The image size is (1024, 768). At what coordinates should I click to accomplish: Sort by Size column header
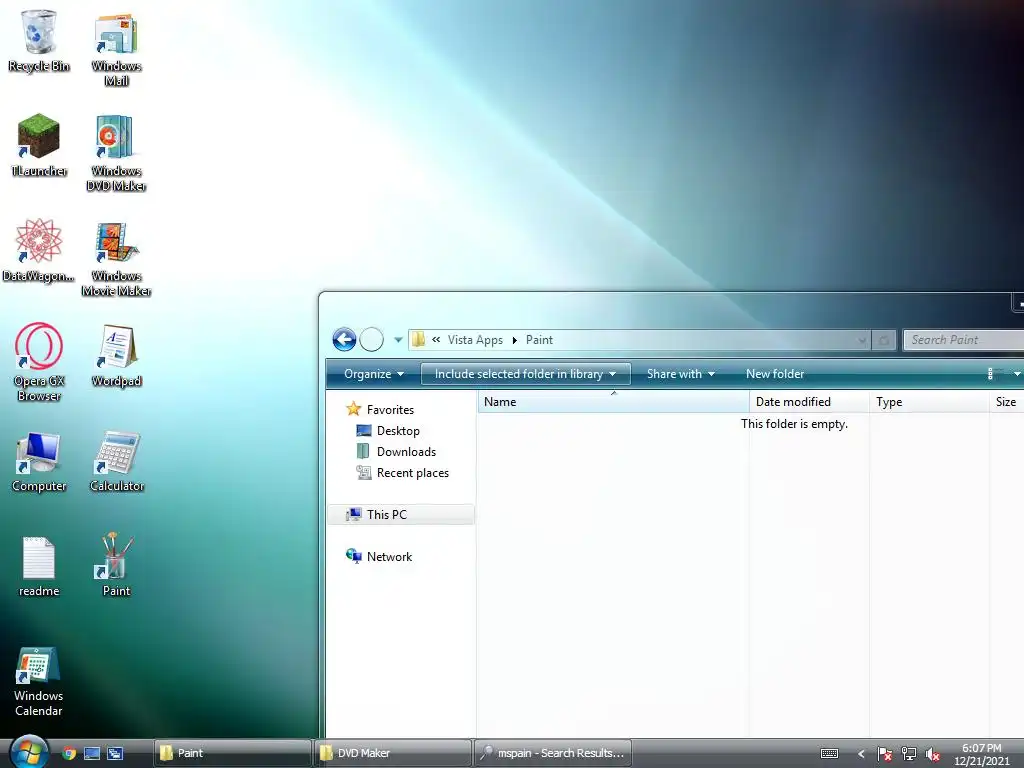point(1006,402)
